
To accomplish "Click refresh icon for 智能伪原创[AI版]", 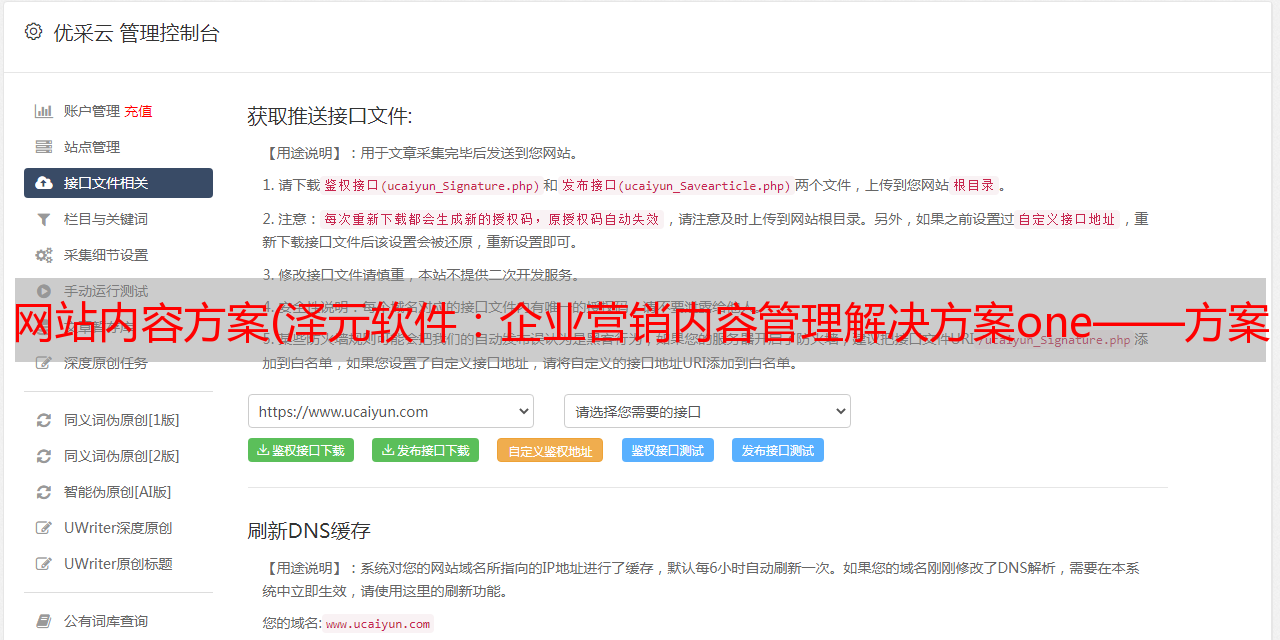I will (x=44, y=492).
